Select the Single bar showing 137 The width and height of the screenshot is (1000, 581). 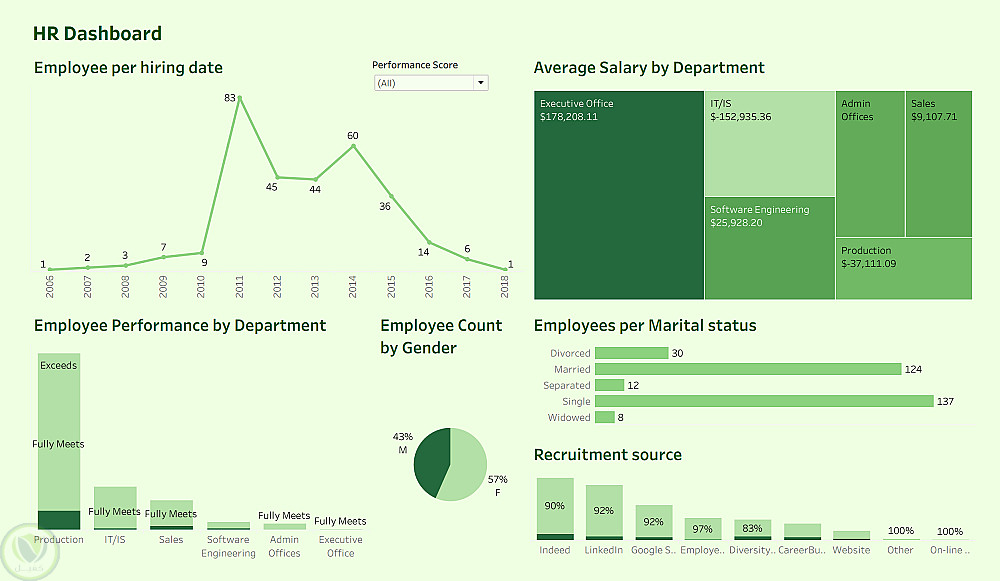pos(764,401)
